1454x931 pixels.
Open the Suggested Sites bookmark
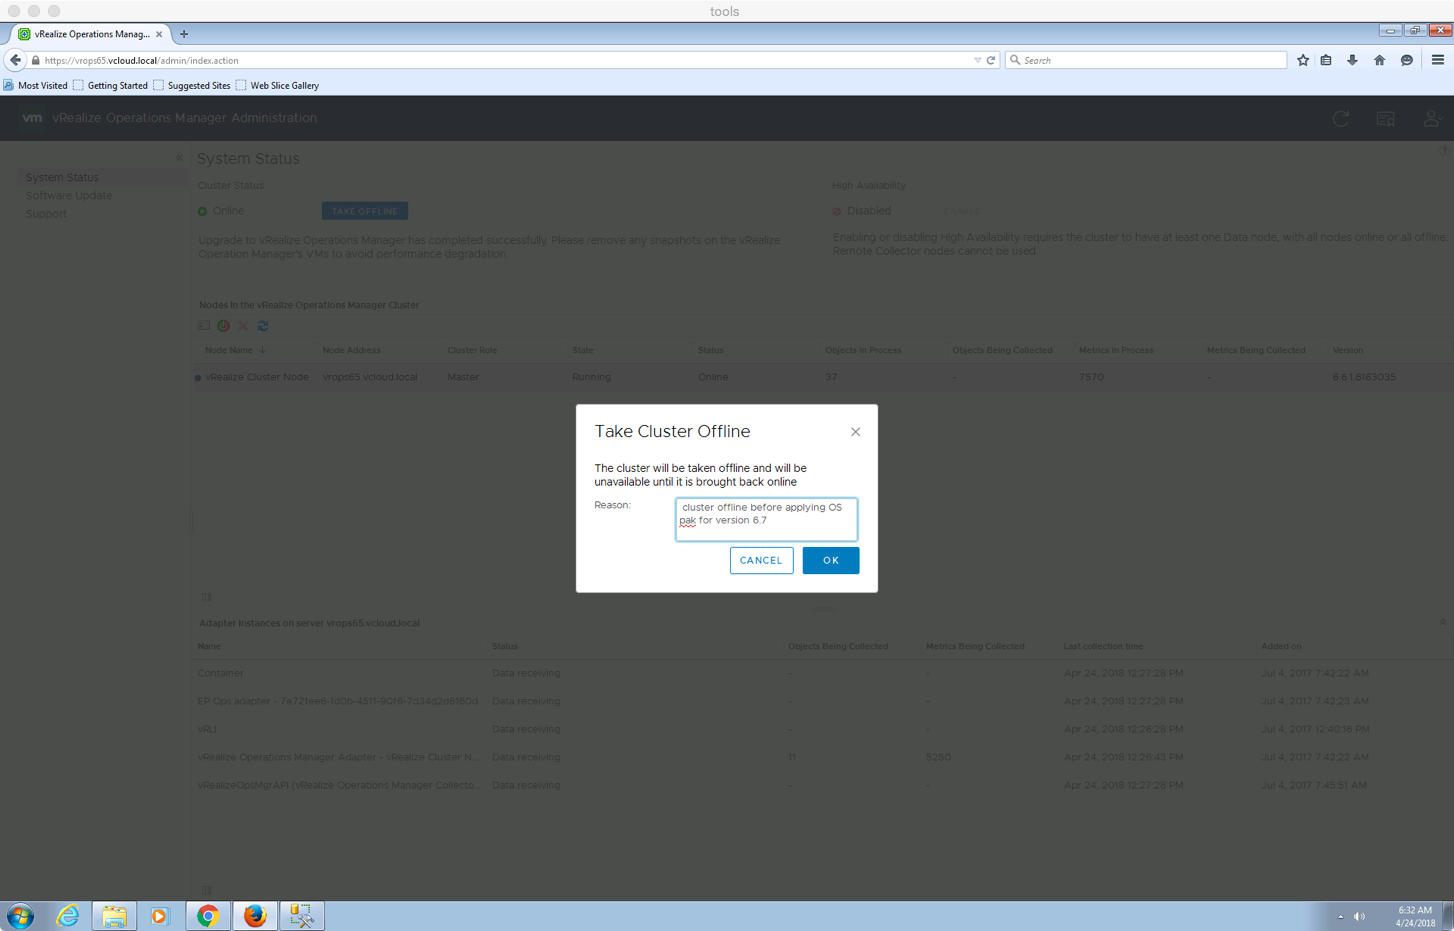[x=191, y=85]
